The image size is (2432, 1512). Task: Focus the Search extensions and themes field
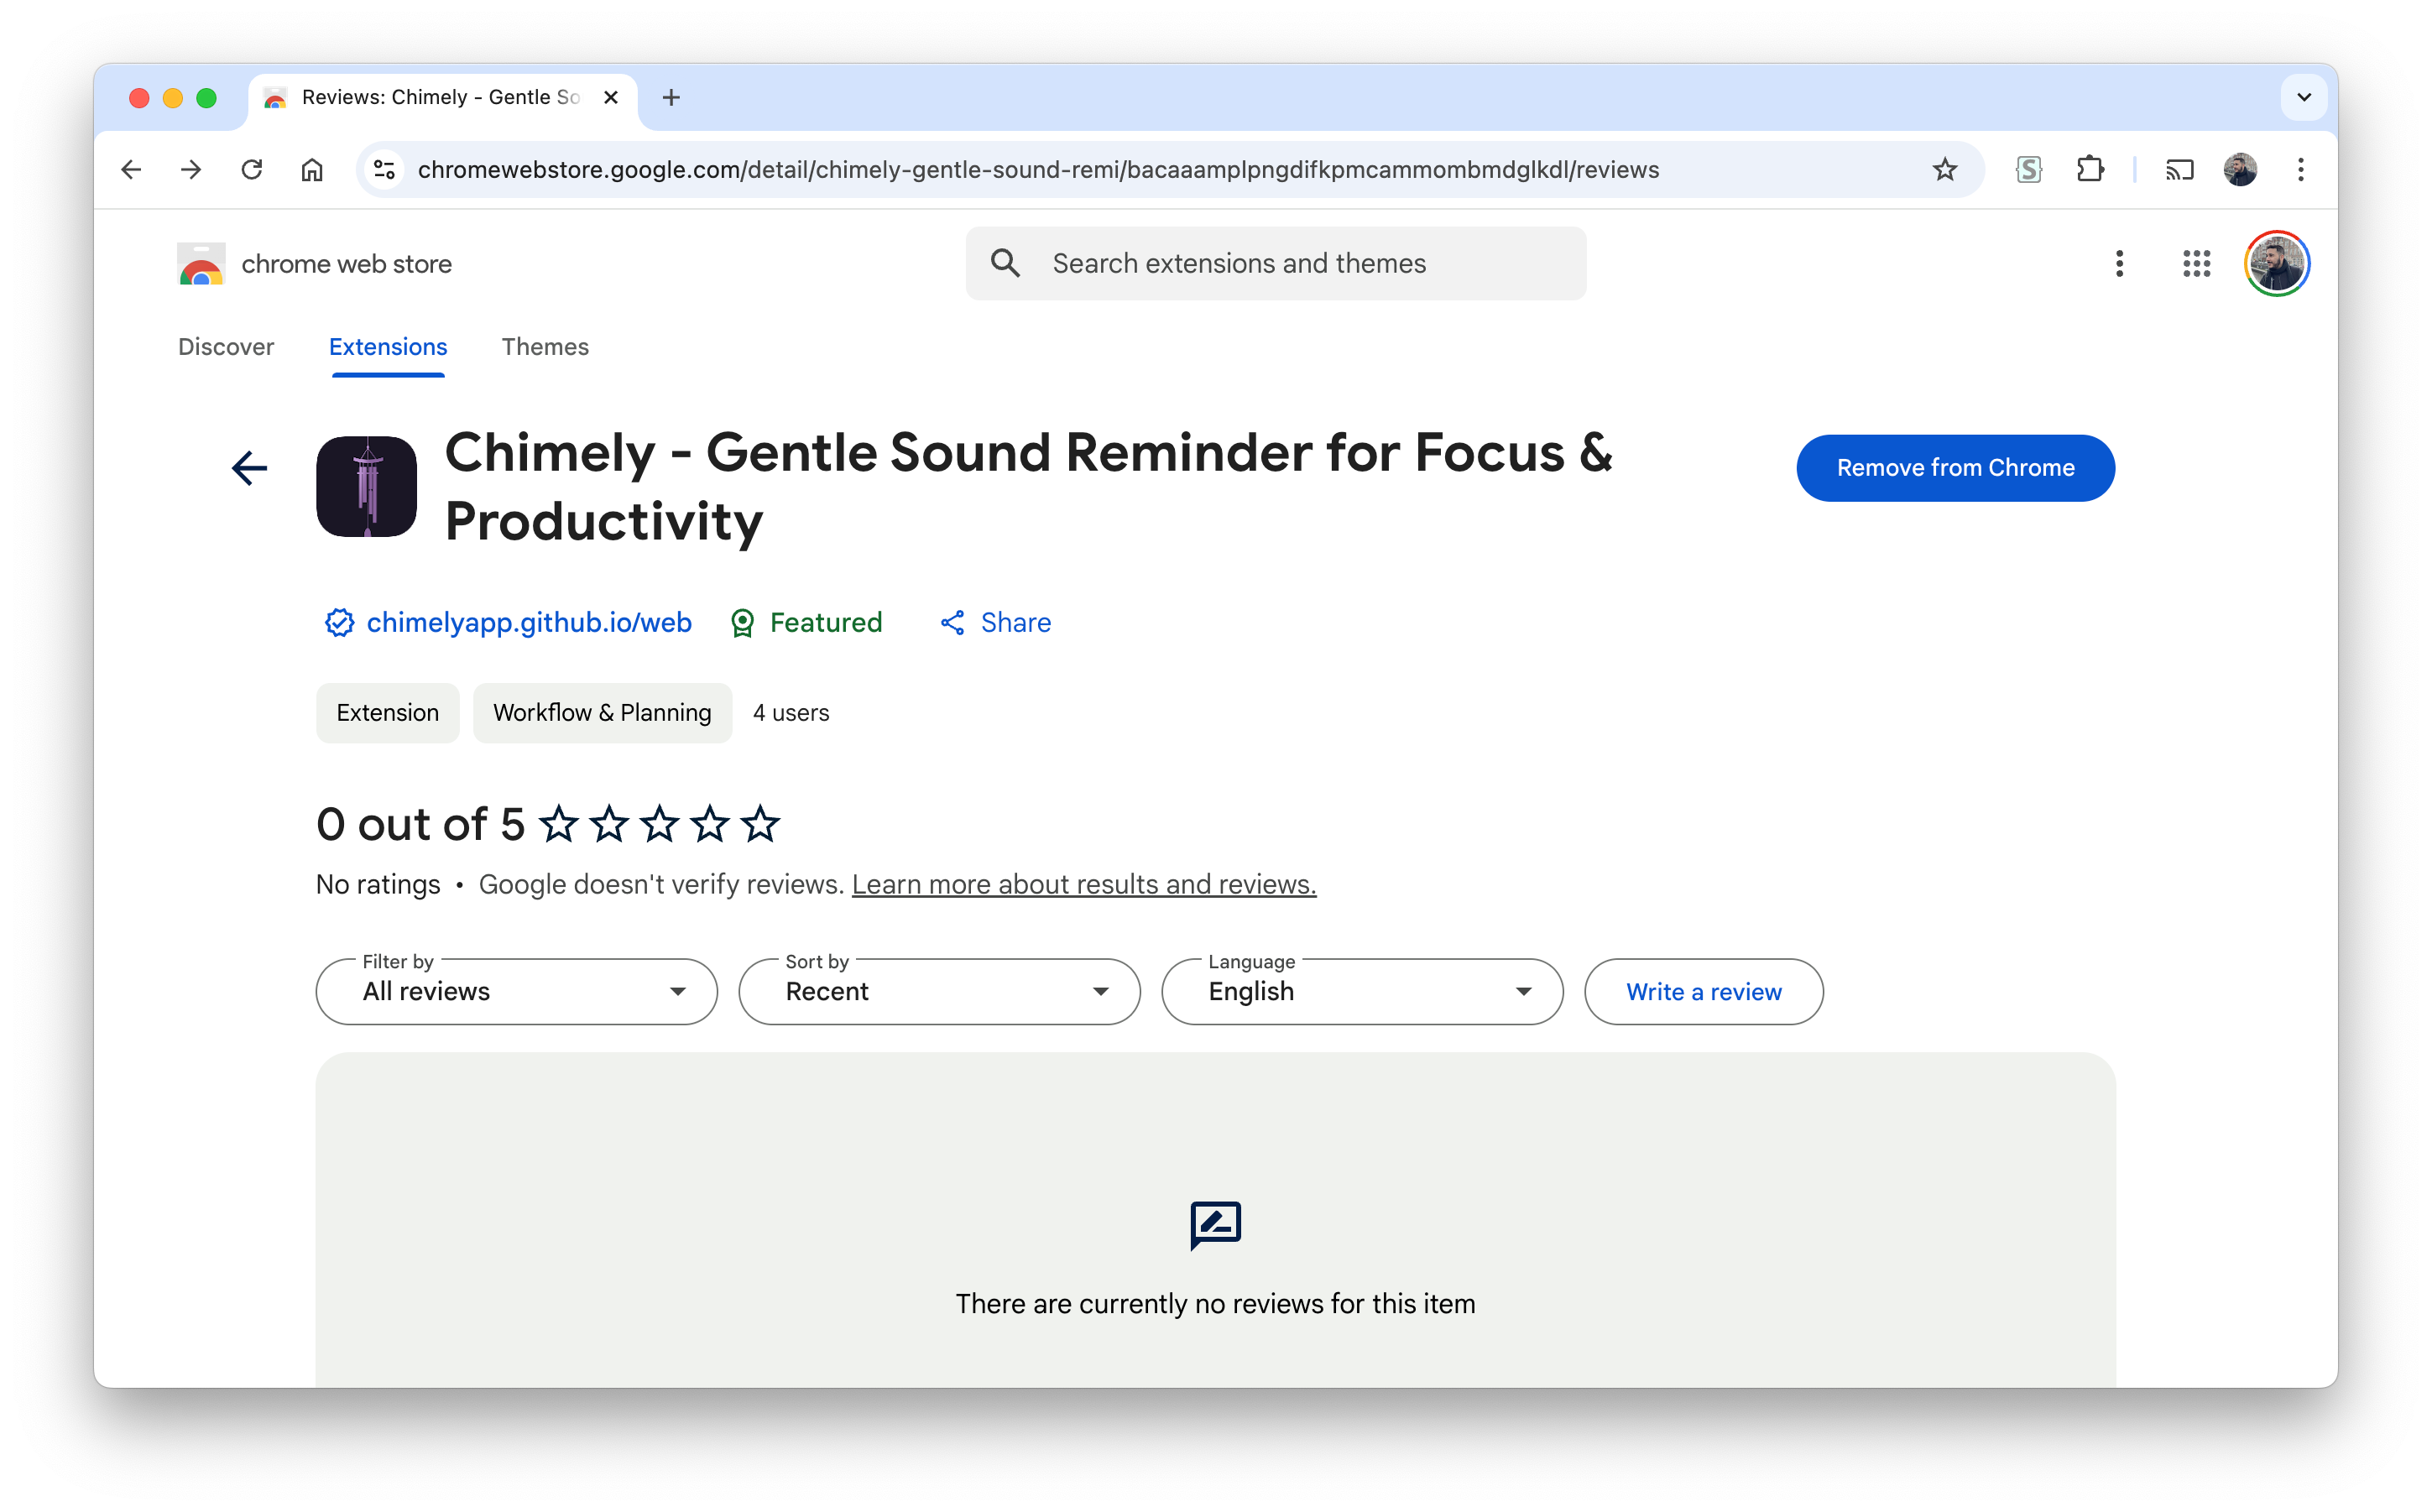pyautogui.click(x=1300, y=264)
